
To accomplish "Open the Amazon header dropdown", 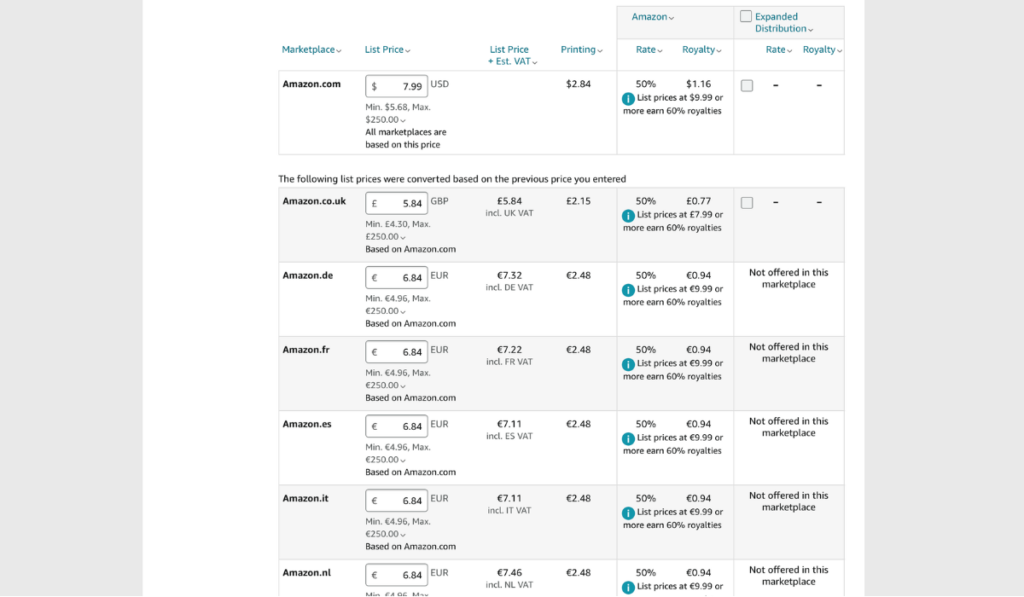I will (652, 17).
